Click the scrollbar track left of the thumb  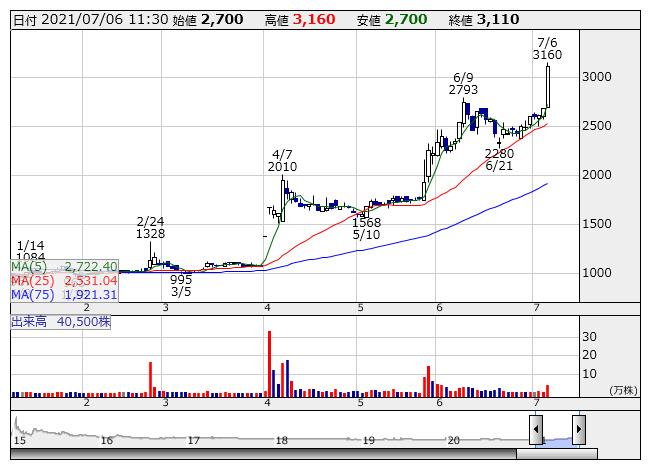point(263,454)
